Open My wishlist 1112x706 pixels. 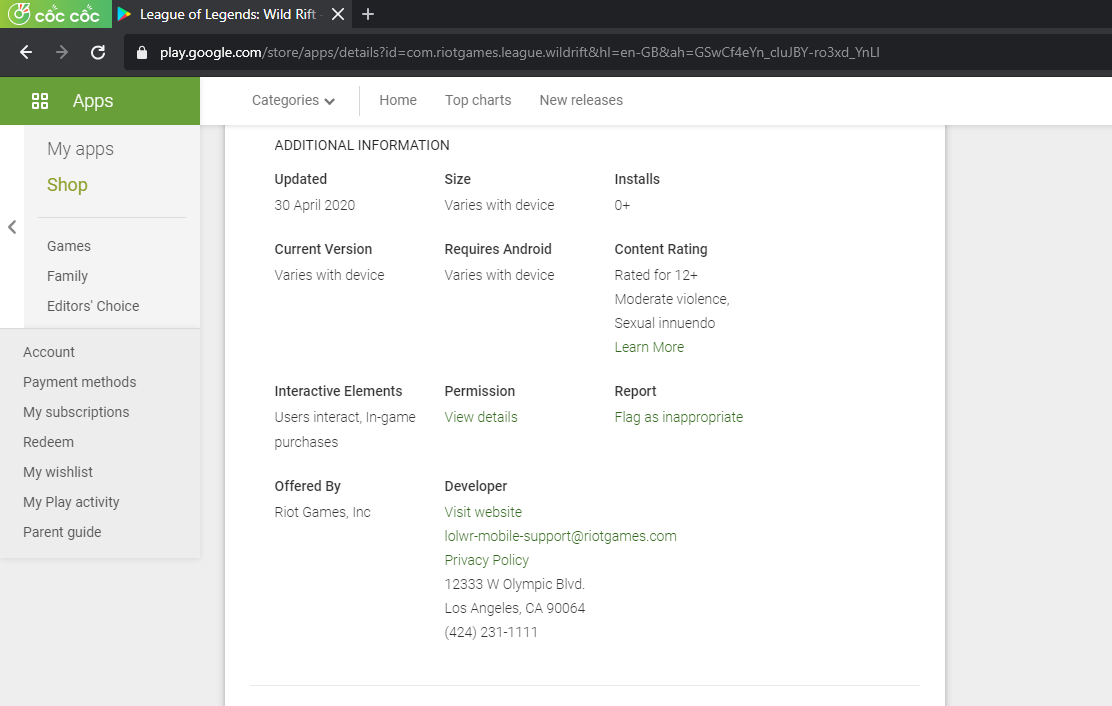(x=57, y=472)
